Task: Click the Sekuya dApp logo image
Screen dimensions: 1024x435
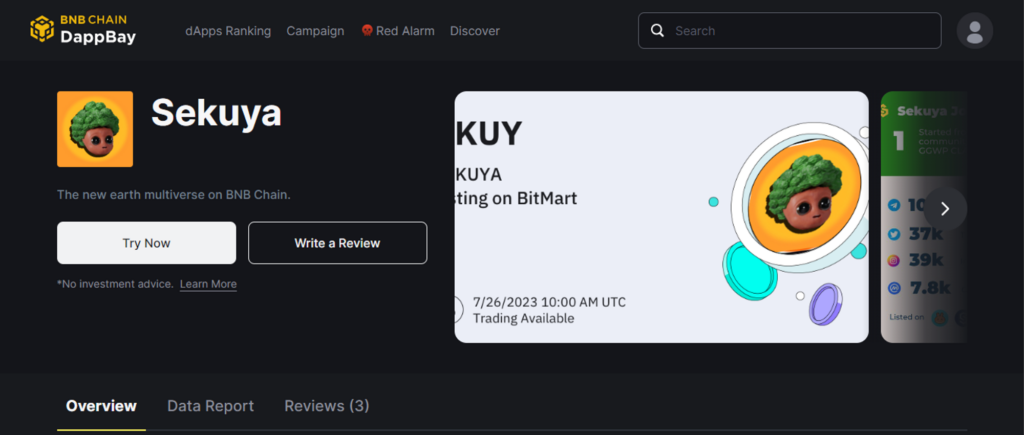Action: tap(95, 129)
